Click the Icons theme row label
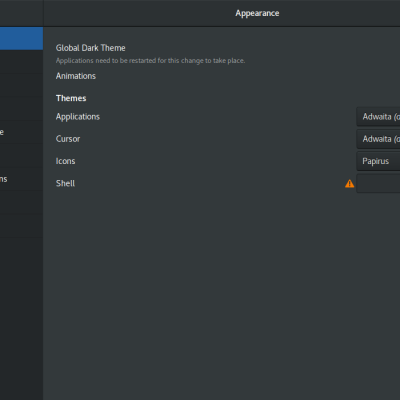This screenshot has height=400, width=400. 65,161
